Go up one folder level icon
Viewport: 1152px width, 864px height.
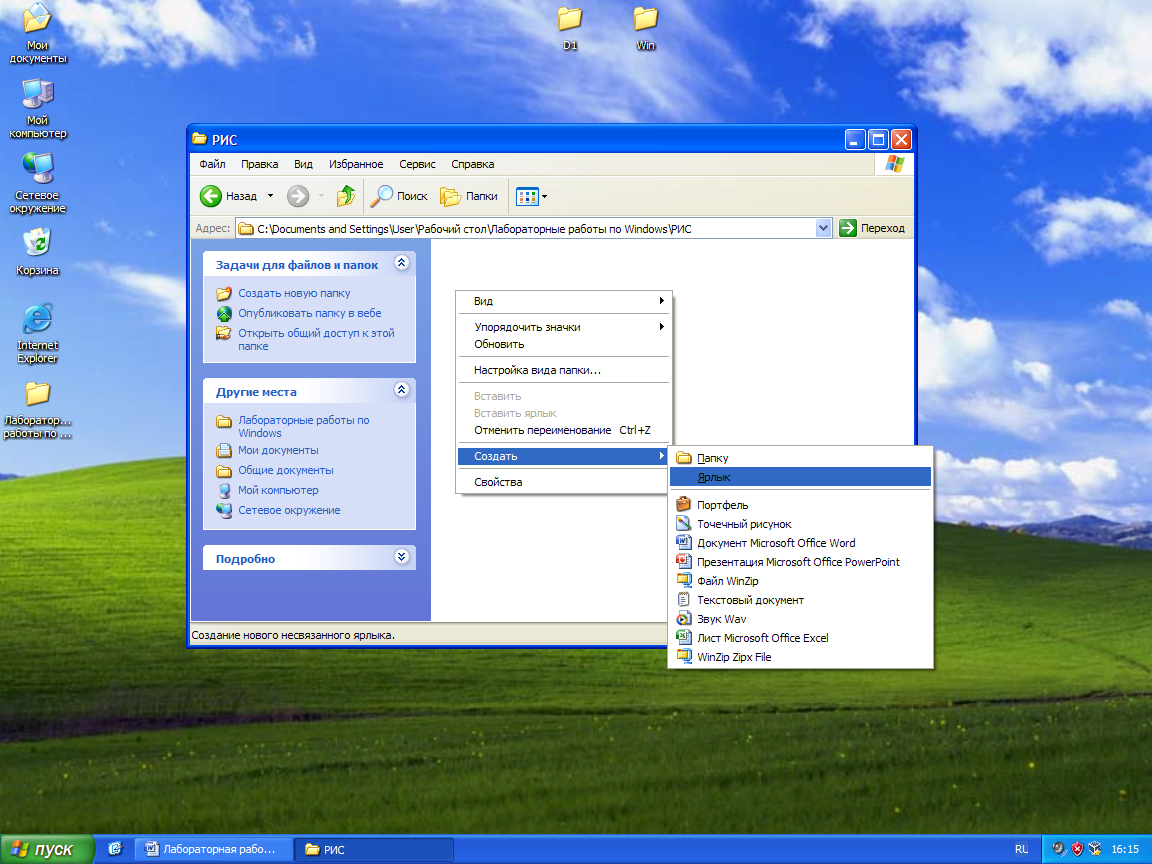pyautogui.click(x=345, y=196)
